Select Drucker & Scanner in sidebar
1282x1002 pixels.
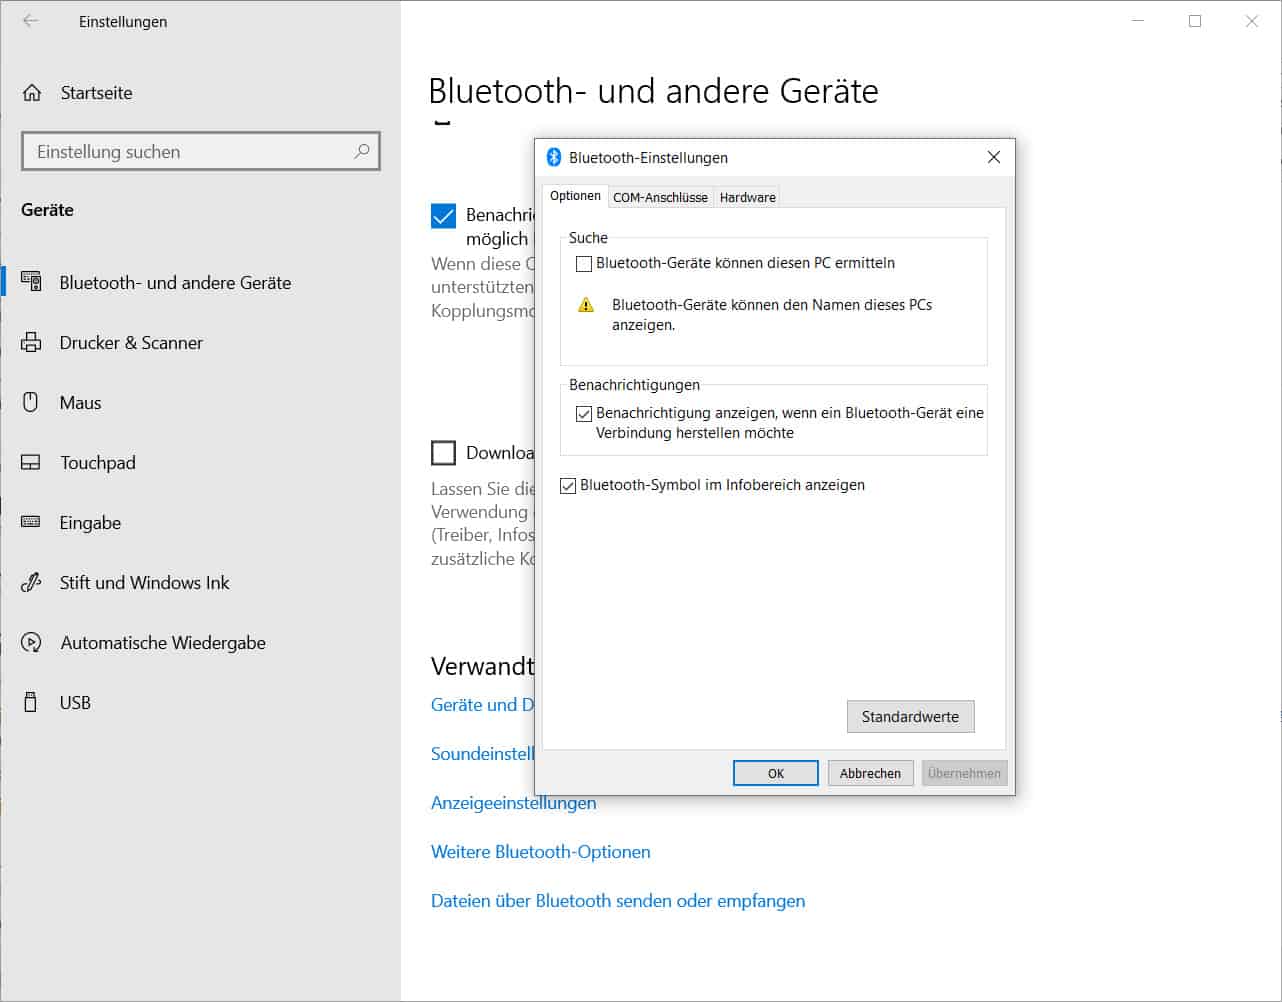point(200,342)
